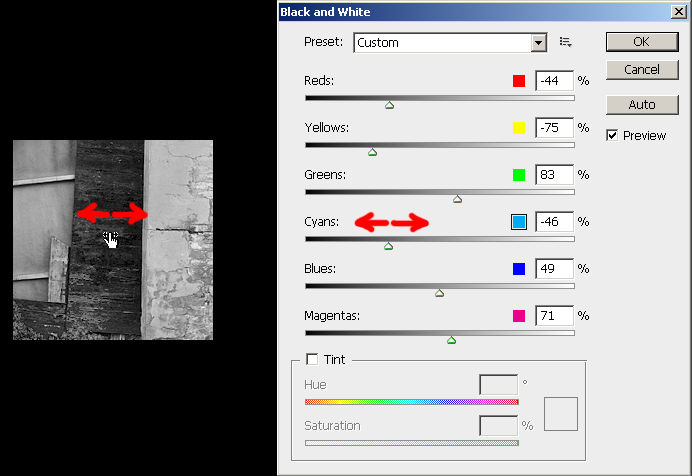Click the Greens percent value field
This screenshot has height=476, width=692.
click(554, 175)
